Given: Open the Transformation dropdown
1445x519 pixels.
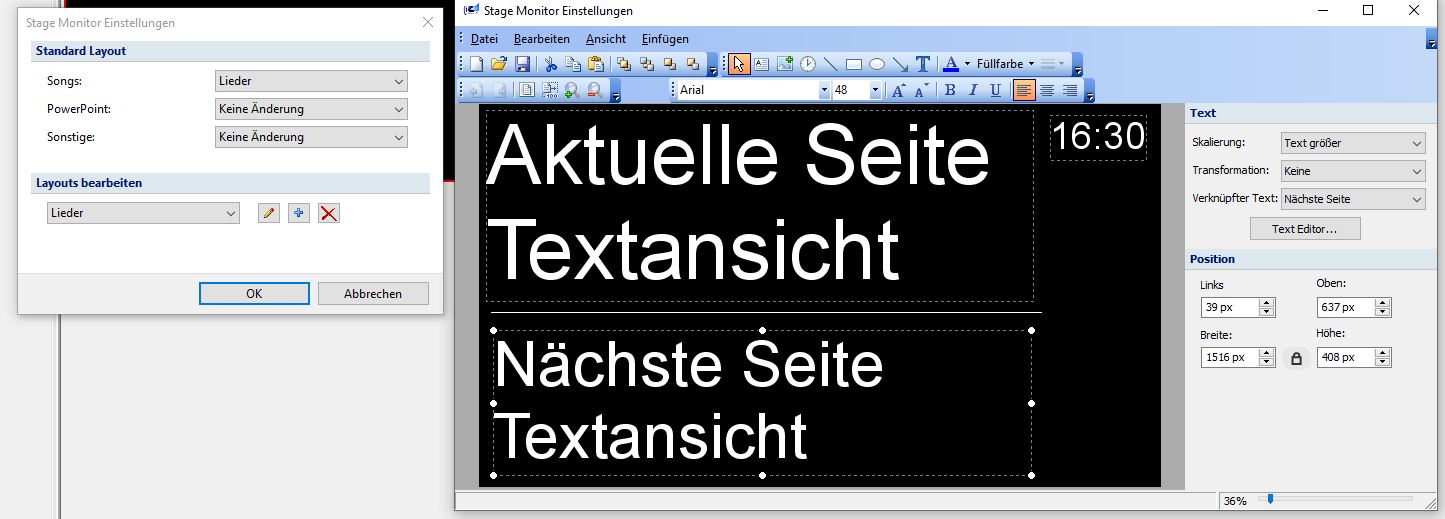Looking at the screenshot, I should point(1353,171).
